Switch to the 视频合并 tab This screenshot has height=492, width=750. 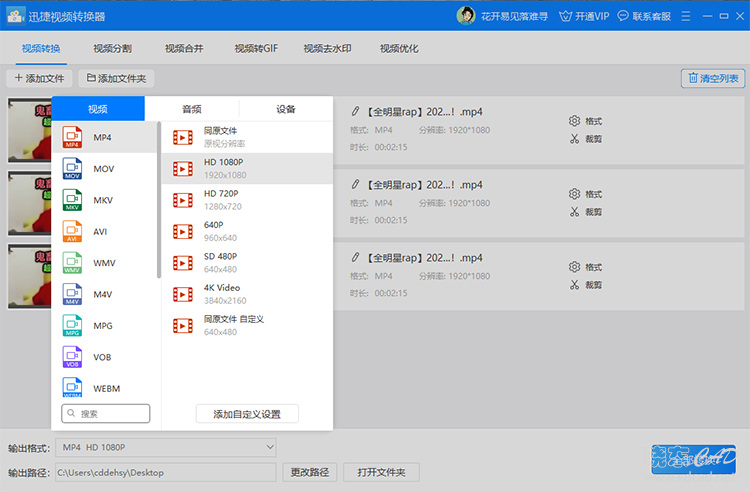point(184,48)
